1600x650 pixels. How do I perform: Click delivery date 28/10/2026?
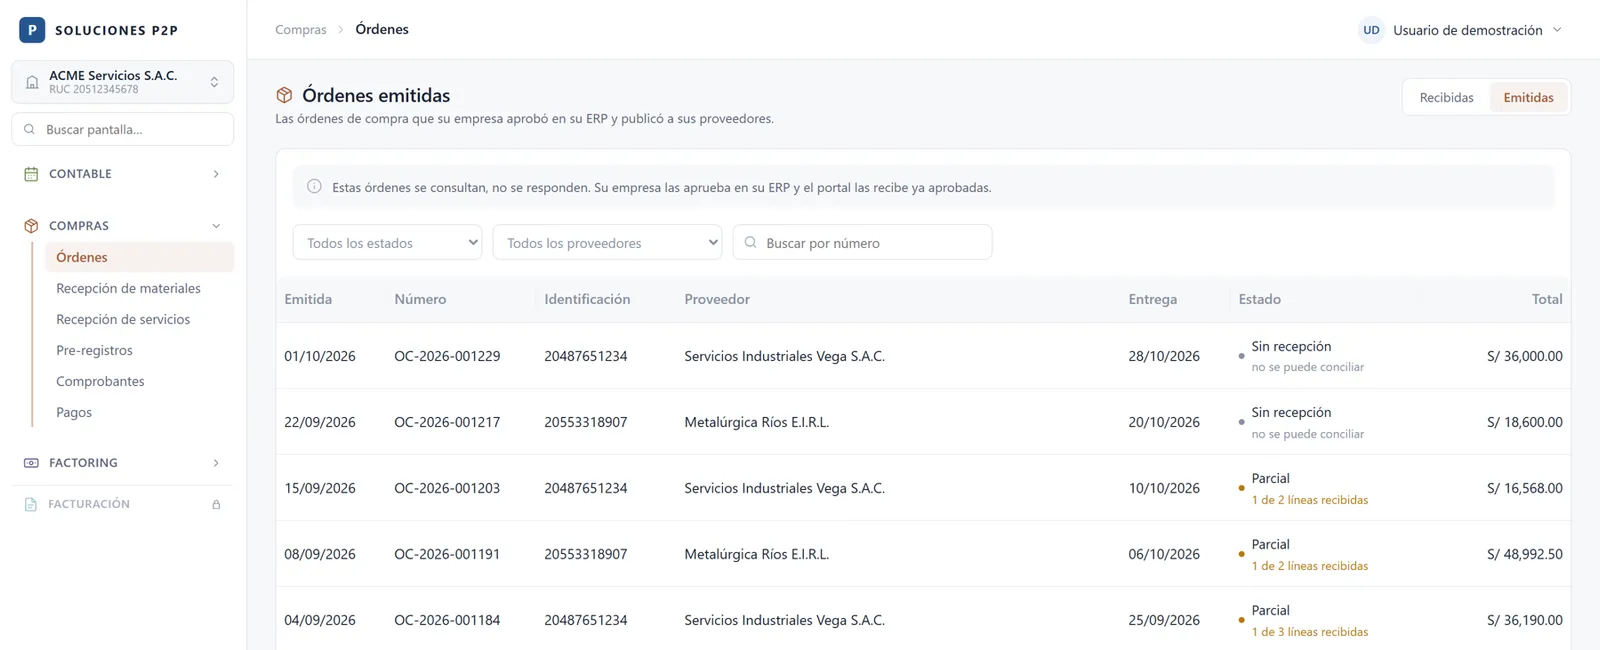[x=1164, y=356]
